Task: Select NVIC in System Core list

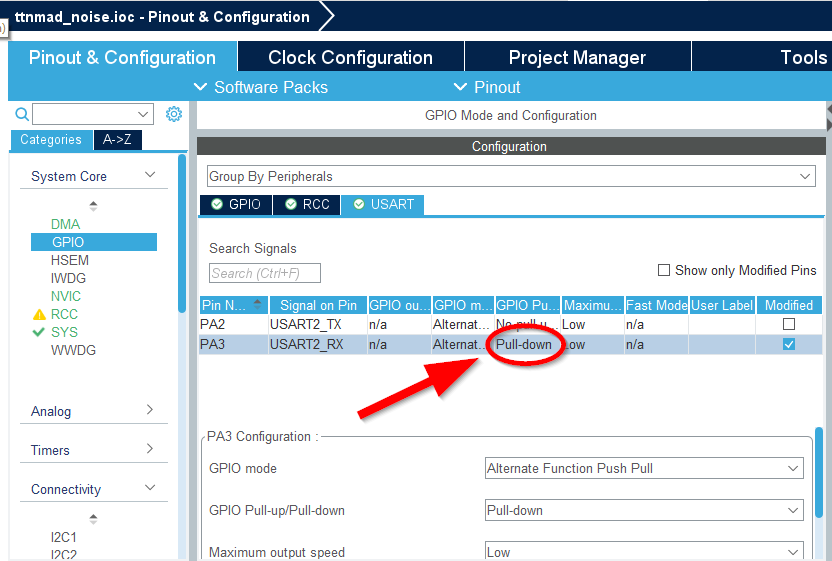Action: (x=66, y=296)
